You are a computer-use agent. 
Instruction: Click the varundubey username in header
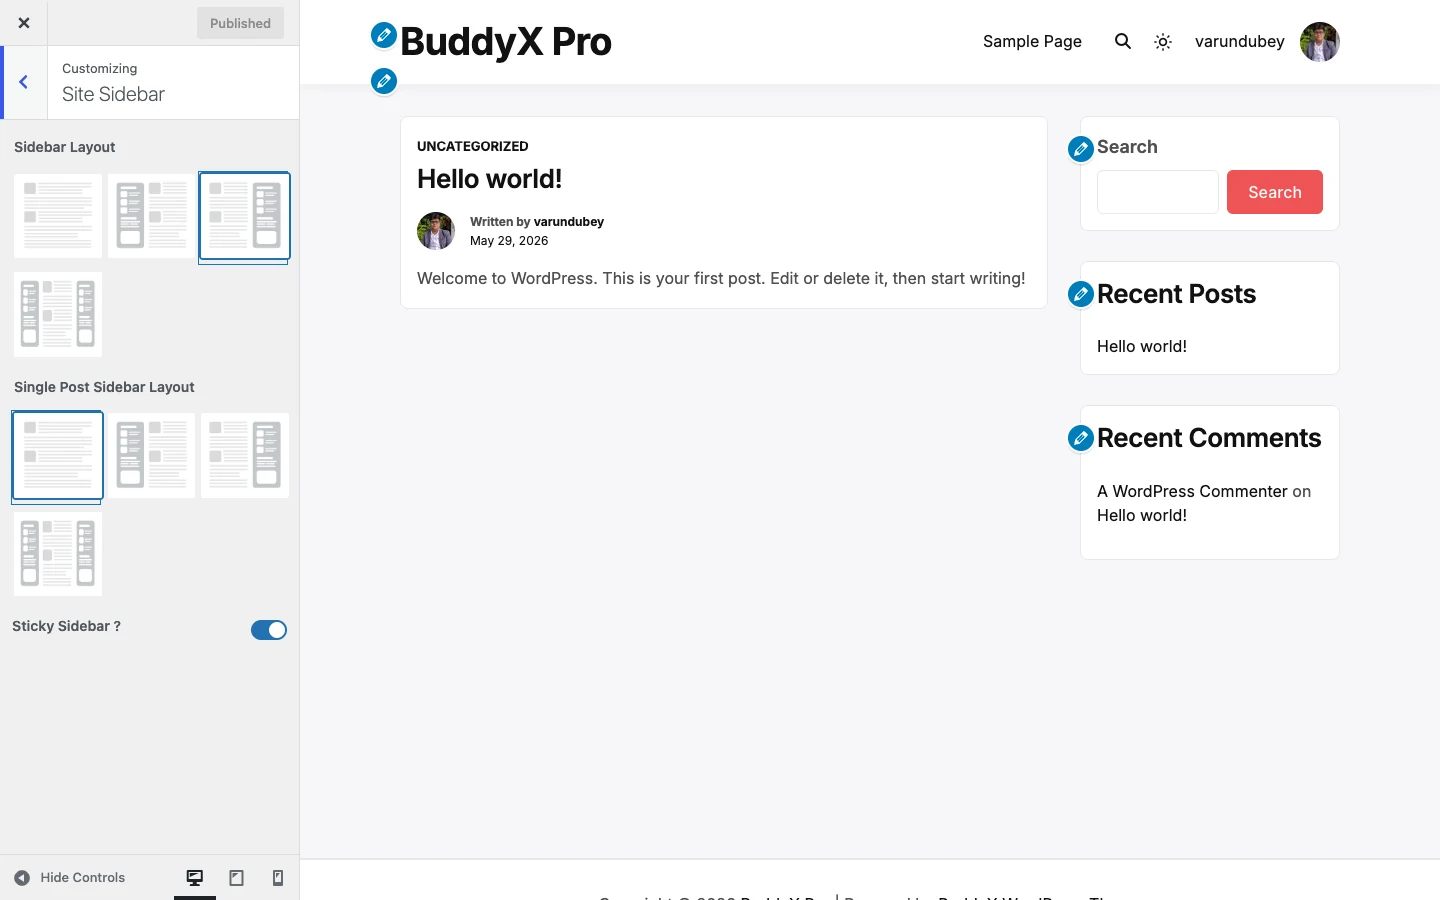1240,41
